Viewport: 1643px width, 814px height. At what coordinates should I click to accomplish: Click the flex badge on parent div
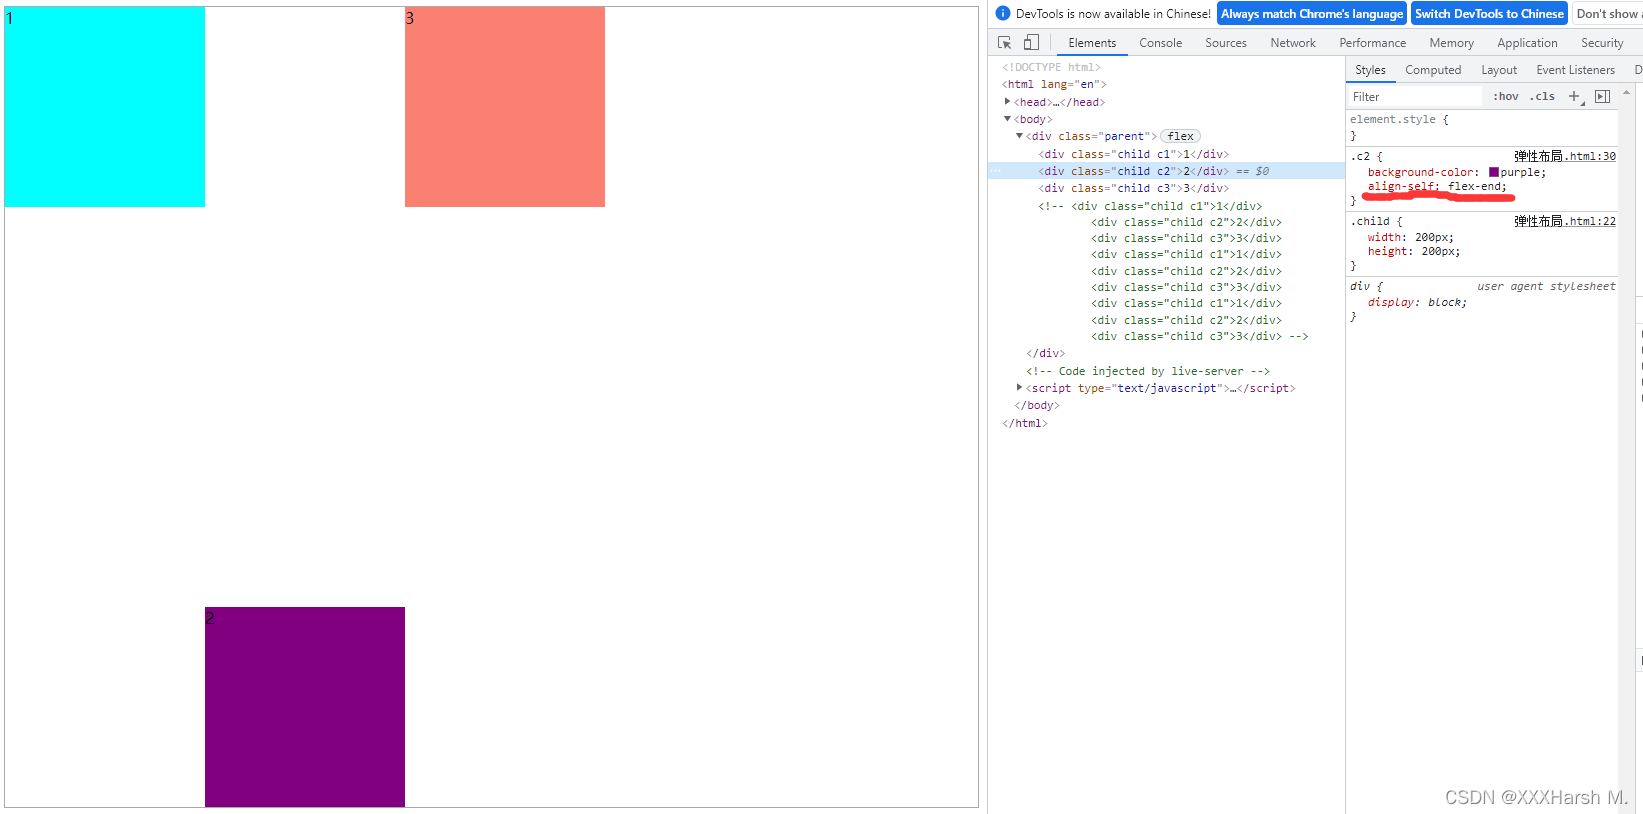pos(1181,136)
